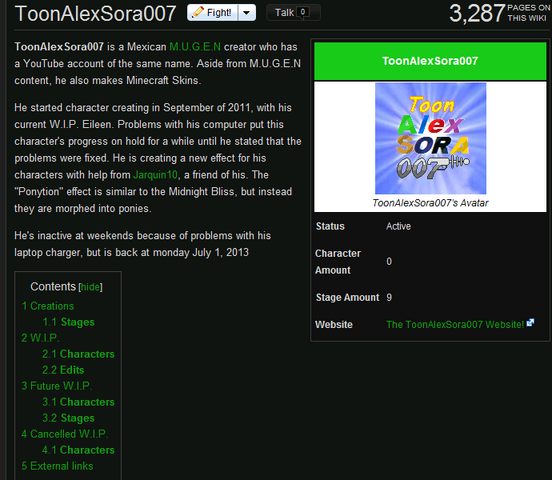Screen dimensions: 552x480
Task: Go to 3.2 Stages in contents
Action: (68, 418)
